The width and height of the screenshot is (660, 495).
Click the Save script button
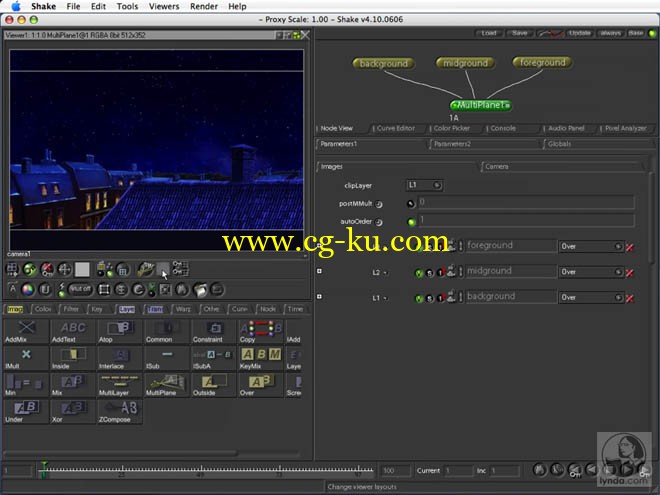point(520,33)
